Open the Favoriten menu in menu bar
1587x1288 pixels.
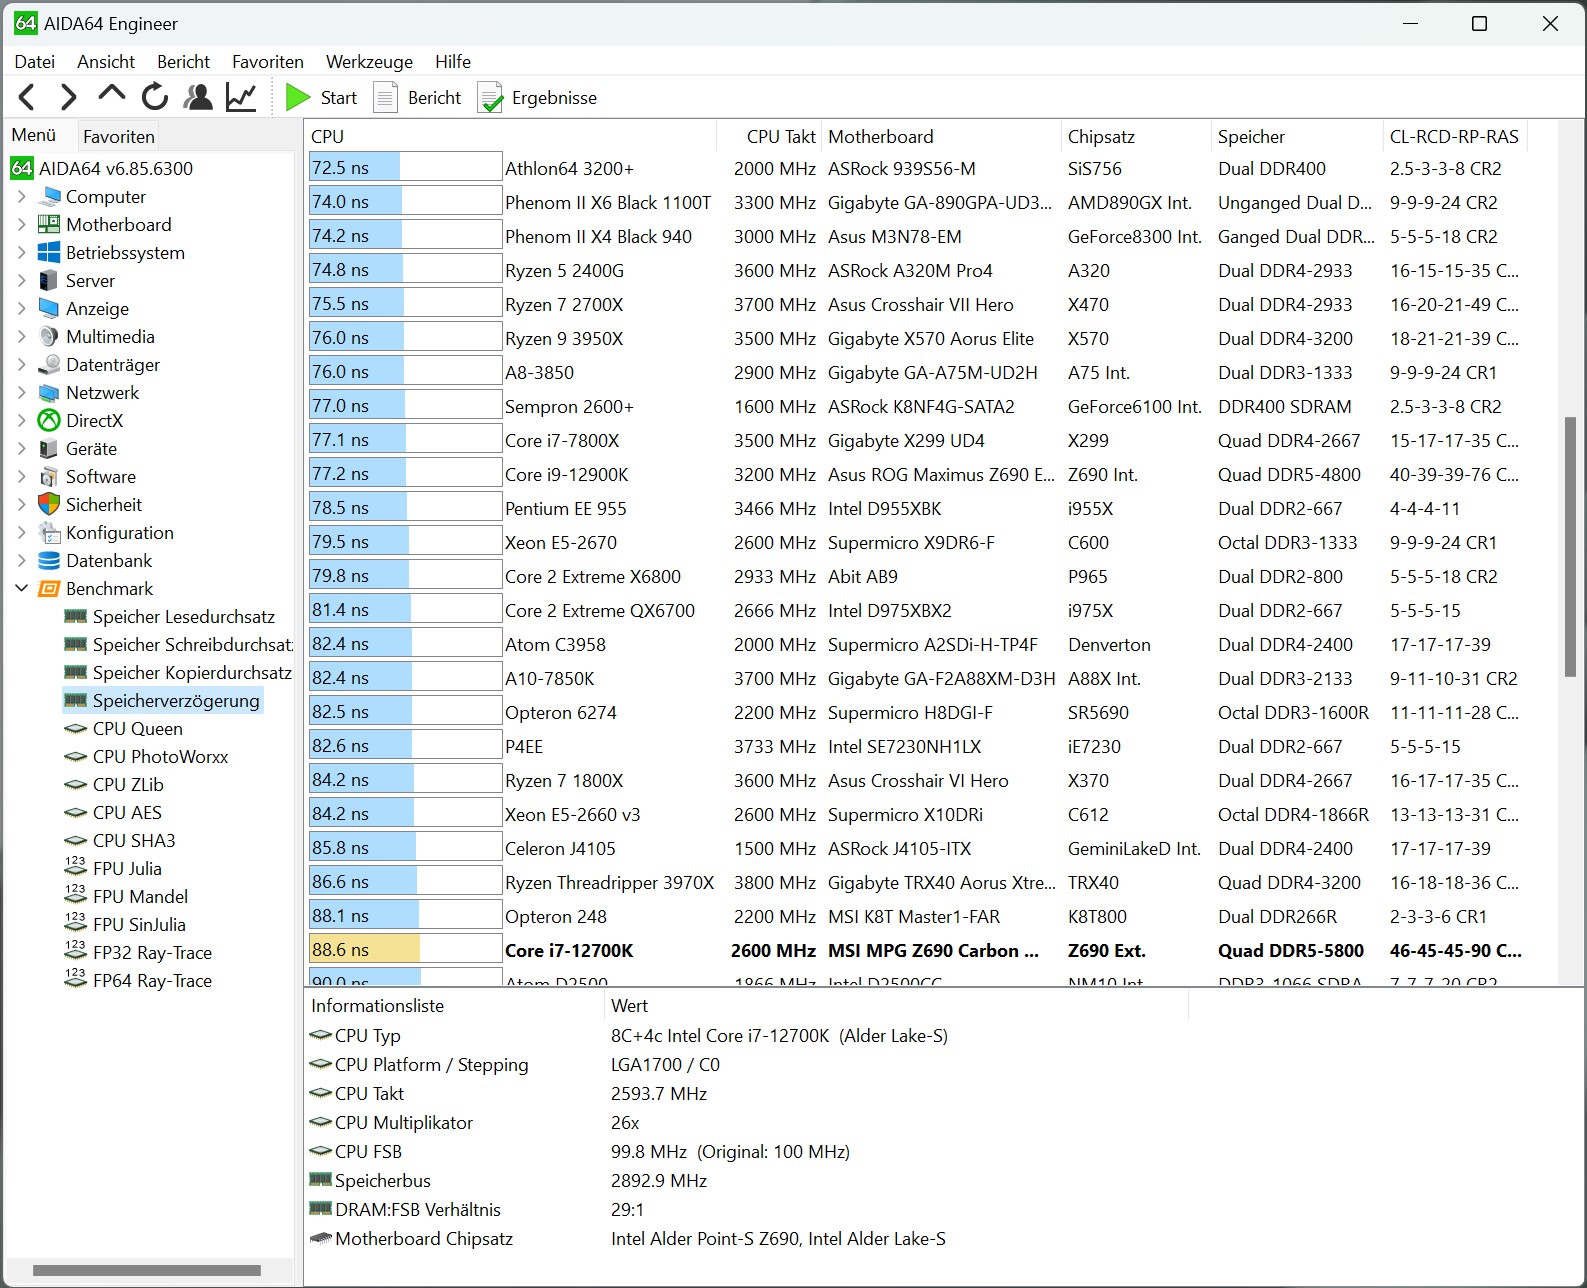pyautogui.click(x=268, y=62)
